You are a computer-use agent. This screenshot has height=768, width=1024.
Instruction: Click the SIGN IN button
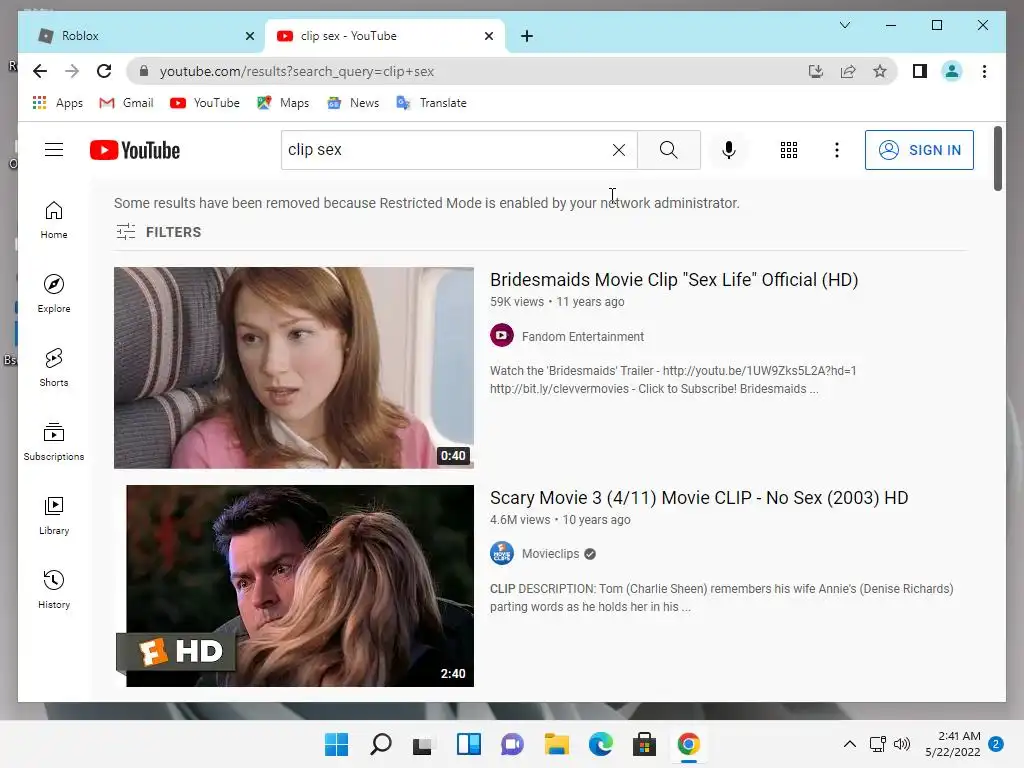[919, 150]
